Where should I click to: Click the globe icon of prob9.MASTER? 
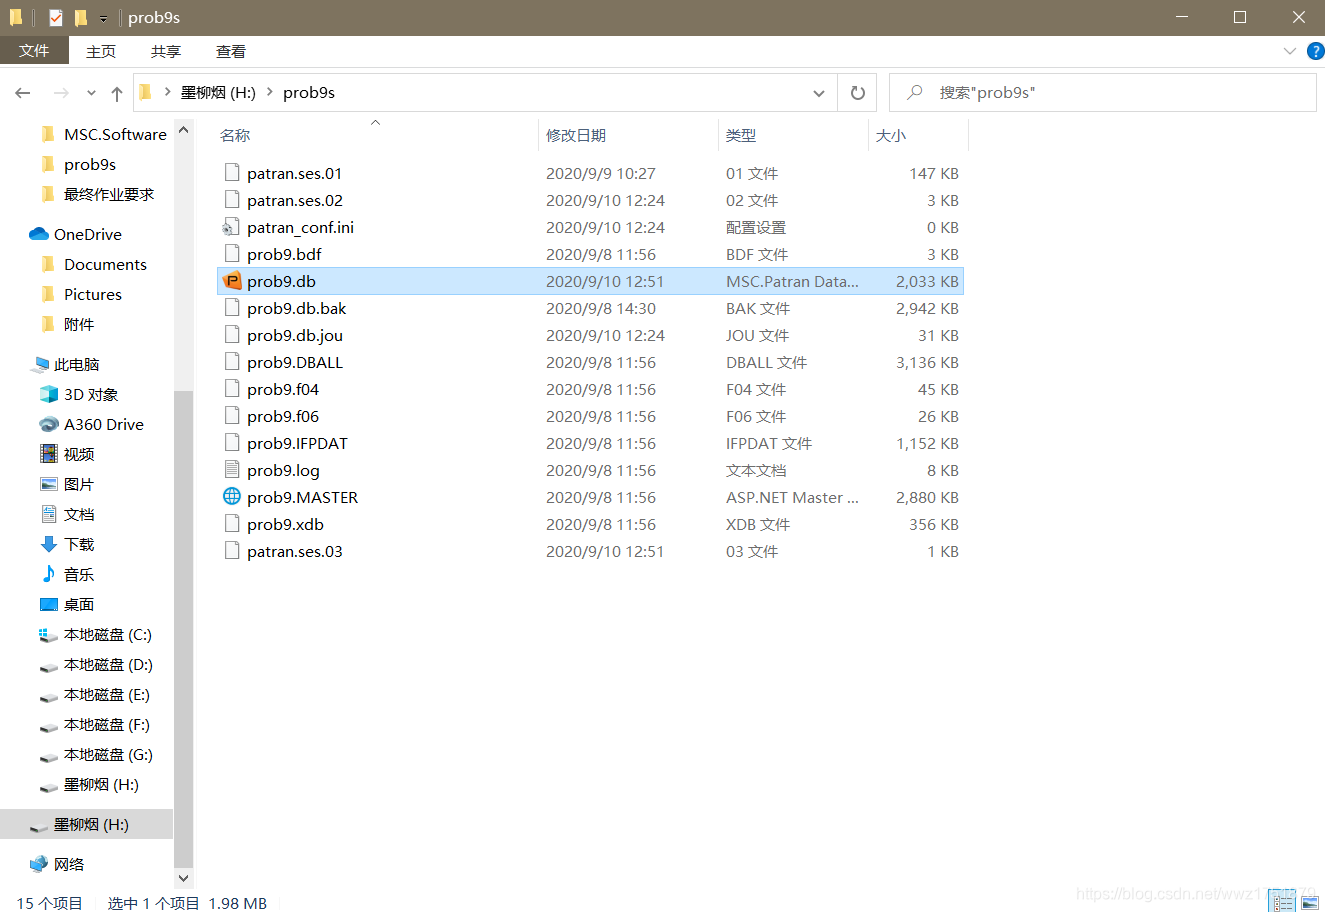(232, 497)
